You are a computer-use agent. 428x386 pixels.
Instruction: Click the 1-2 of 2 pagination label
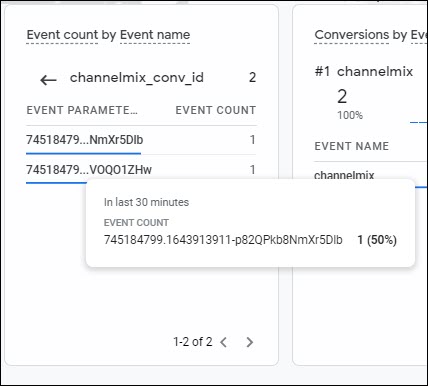pos(192,342)
